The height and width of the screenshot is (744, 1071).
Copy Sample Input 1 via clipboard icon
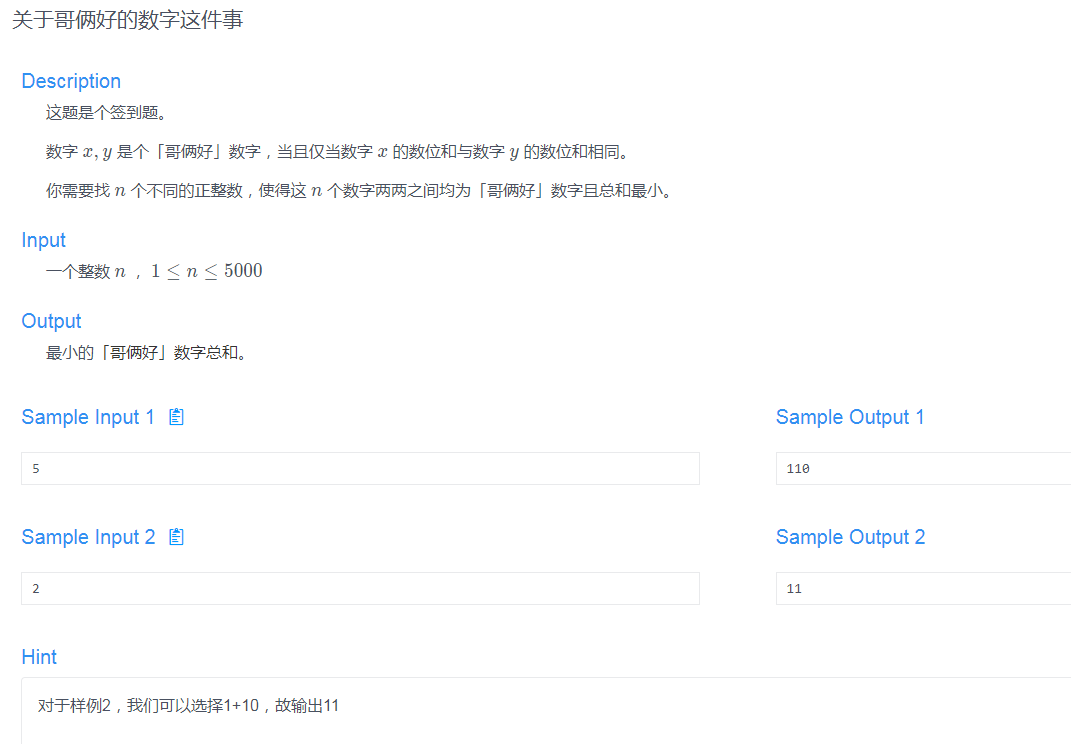[x=176, y=417]
